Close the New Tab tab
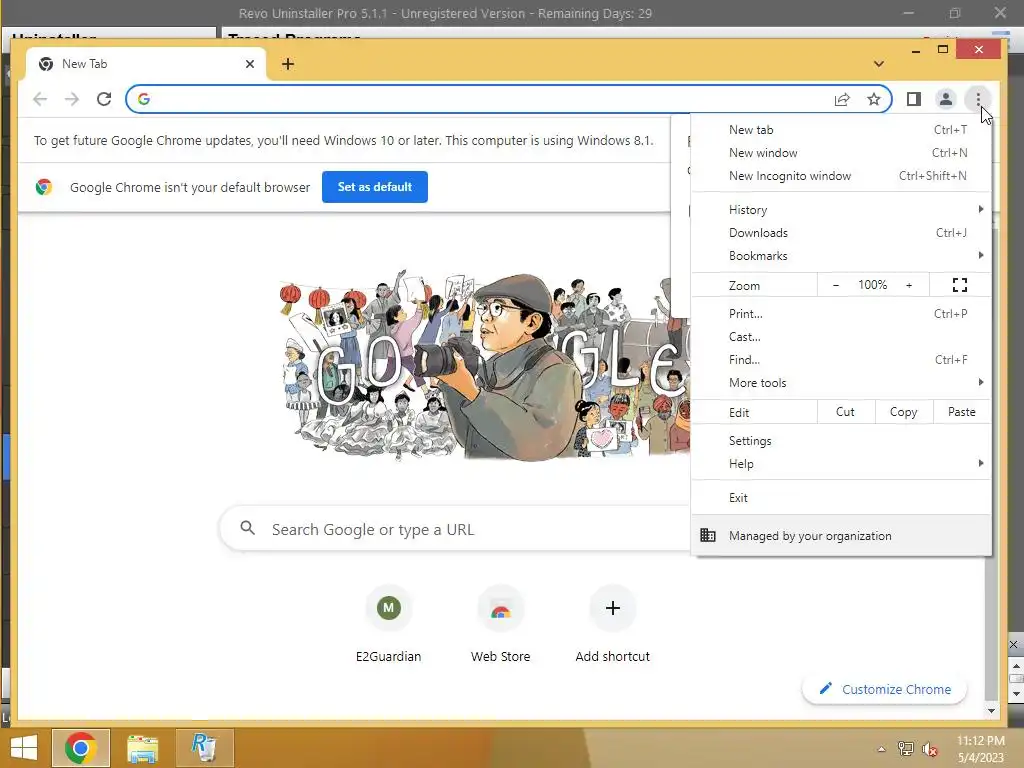 249,64
